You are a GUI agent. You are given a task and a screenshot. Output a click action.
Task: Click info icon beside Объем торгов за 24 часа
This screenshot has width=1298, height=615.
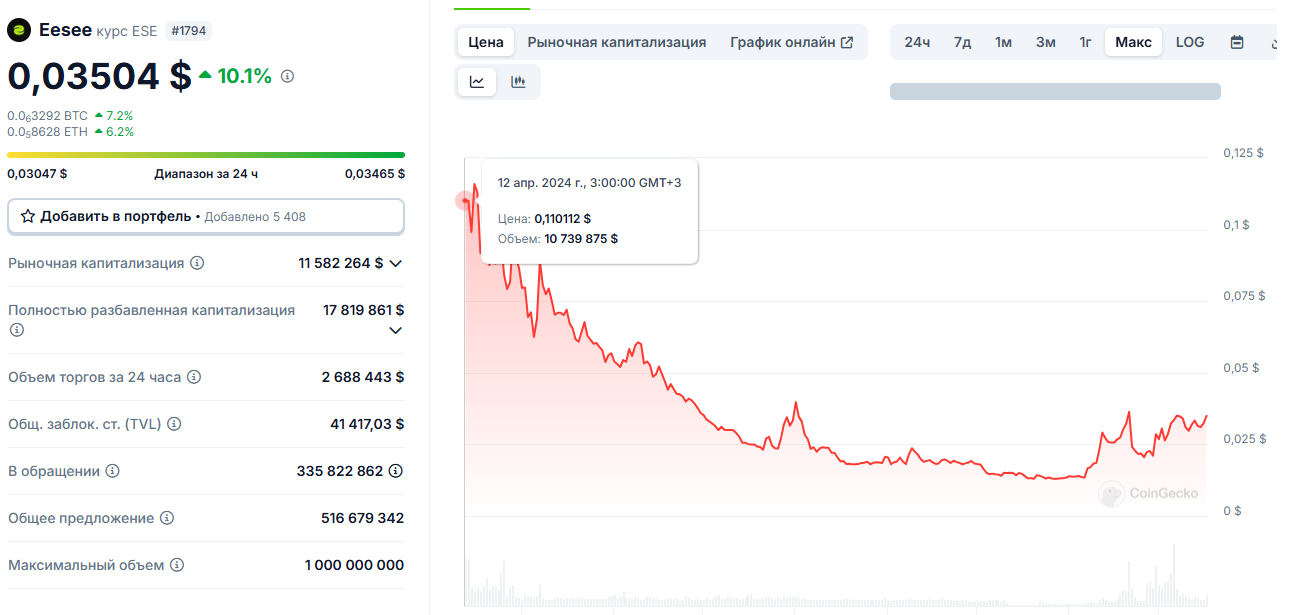(193, 377)
